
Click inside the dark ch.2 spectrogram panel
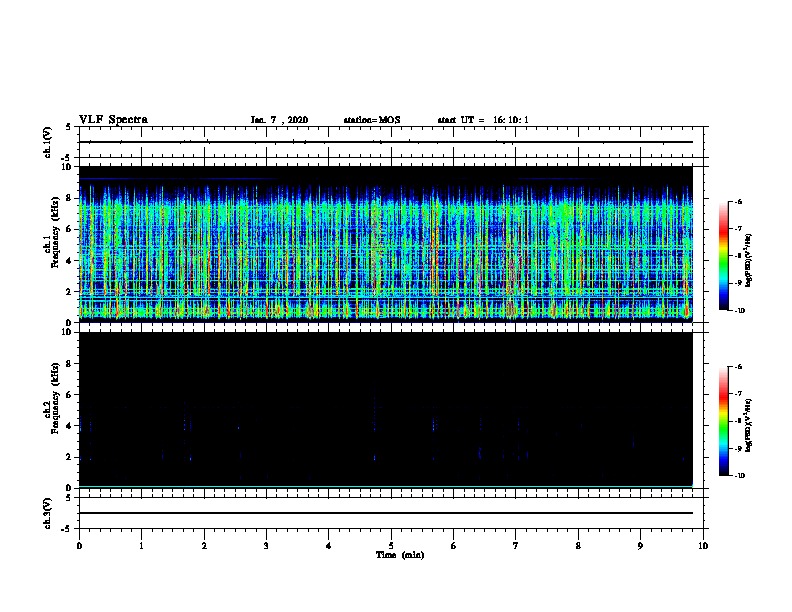[x=386, y=410]
